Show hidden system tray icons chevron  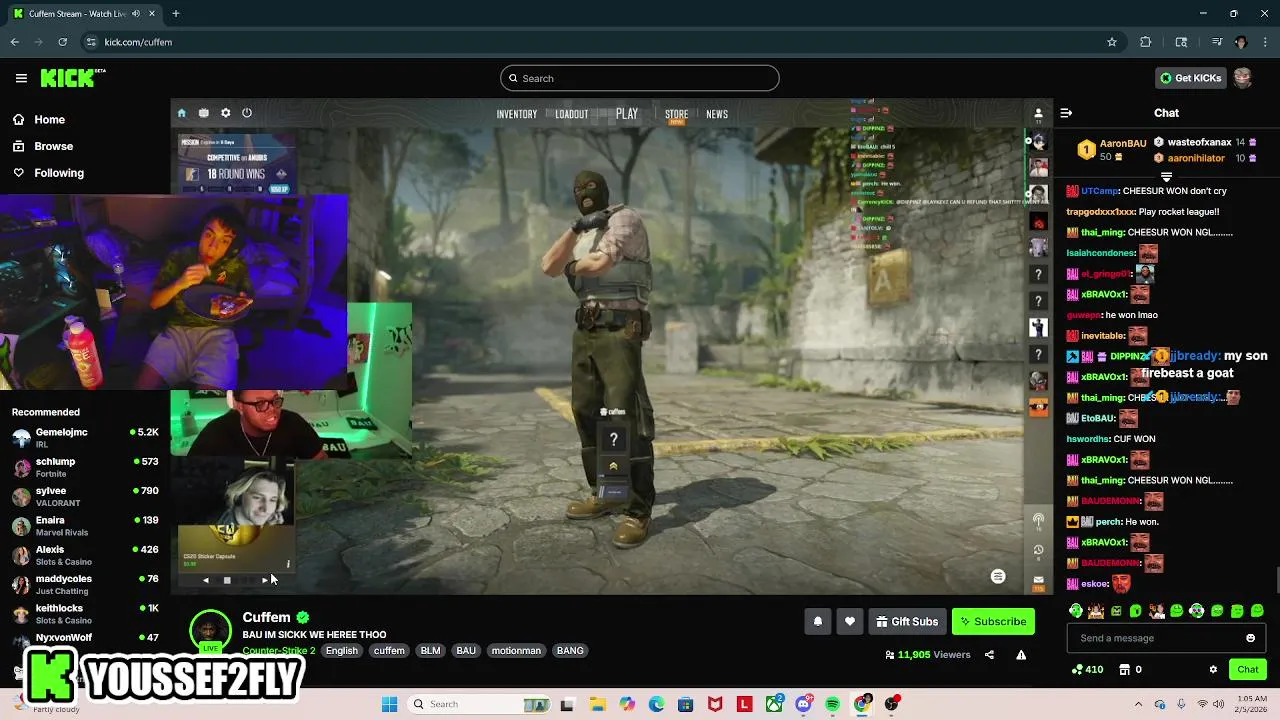pos(1138,704)
